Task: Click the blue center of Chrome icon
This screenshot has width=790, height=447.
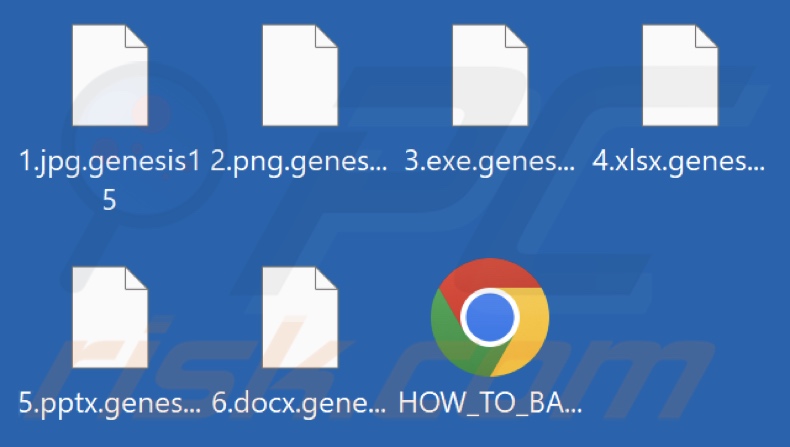Action: point(490,317)
